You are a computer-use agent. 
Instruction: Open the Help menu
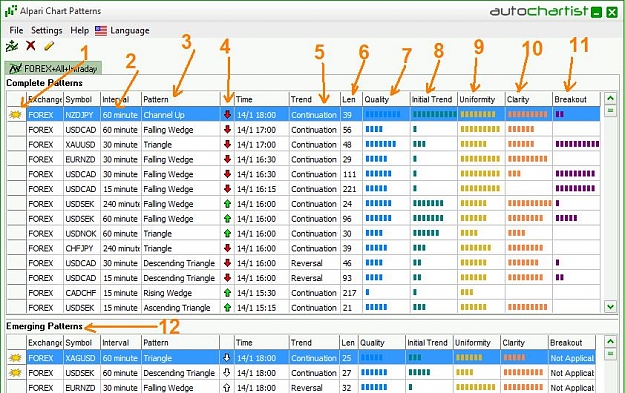coord(79,31)
